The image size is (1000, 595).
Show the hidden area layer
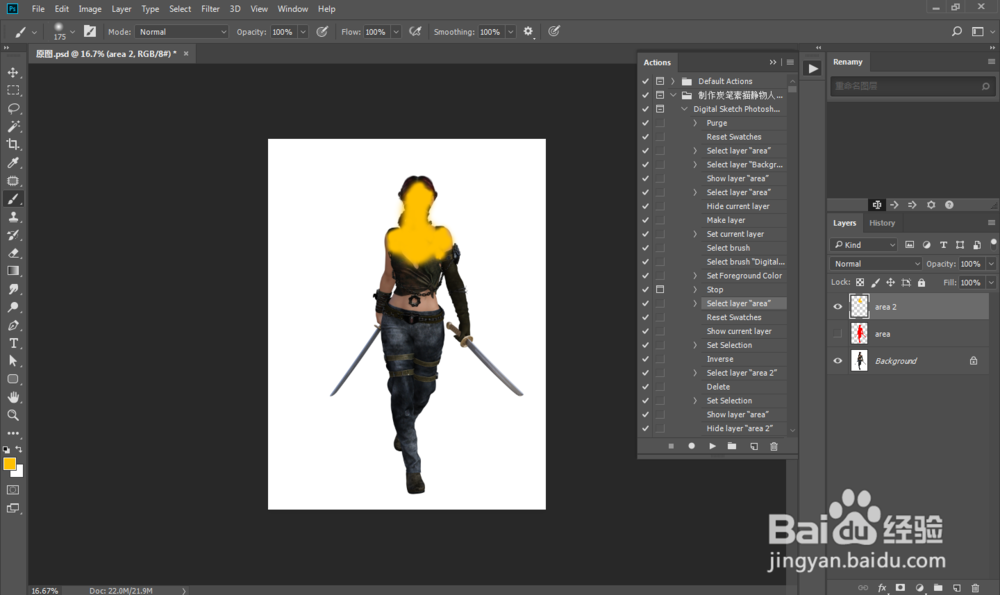(837, 333)
